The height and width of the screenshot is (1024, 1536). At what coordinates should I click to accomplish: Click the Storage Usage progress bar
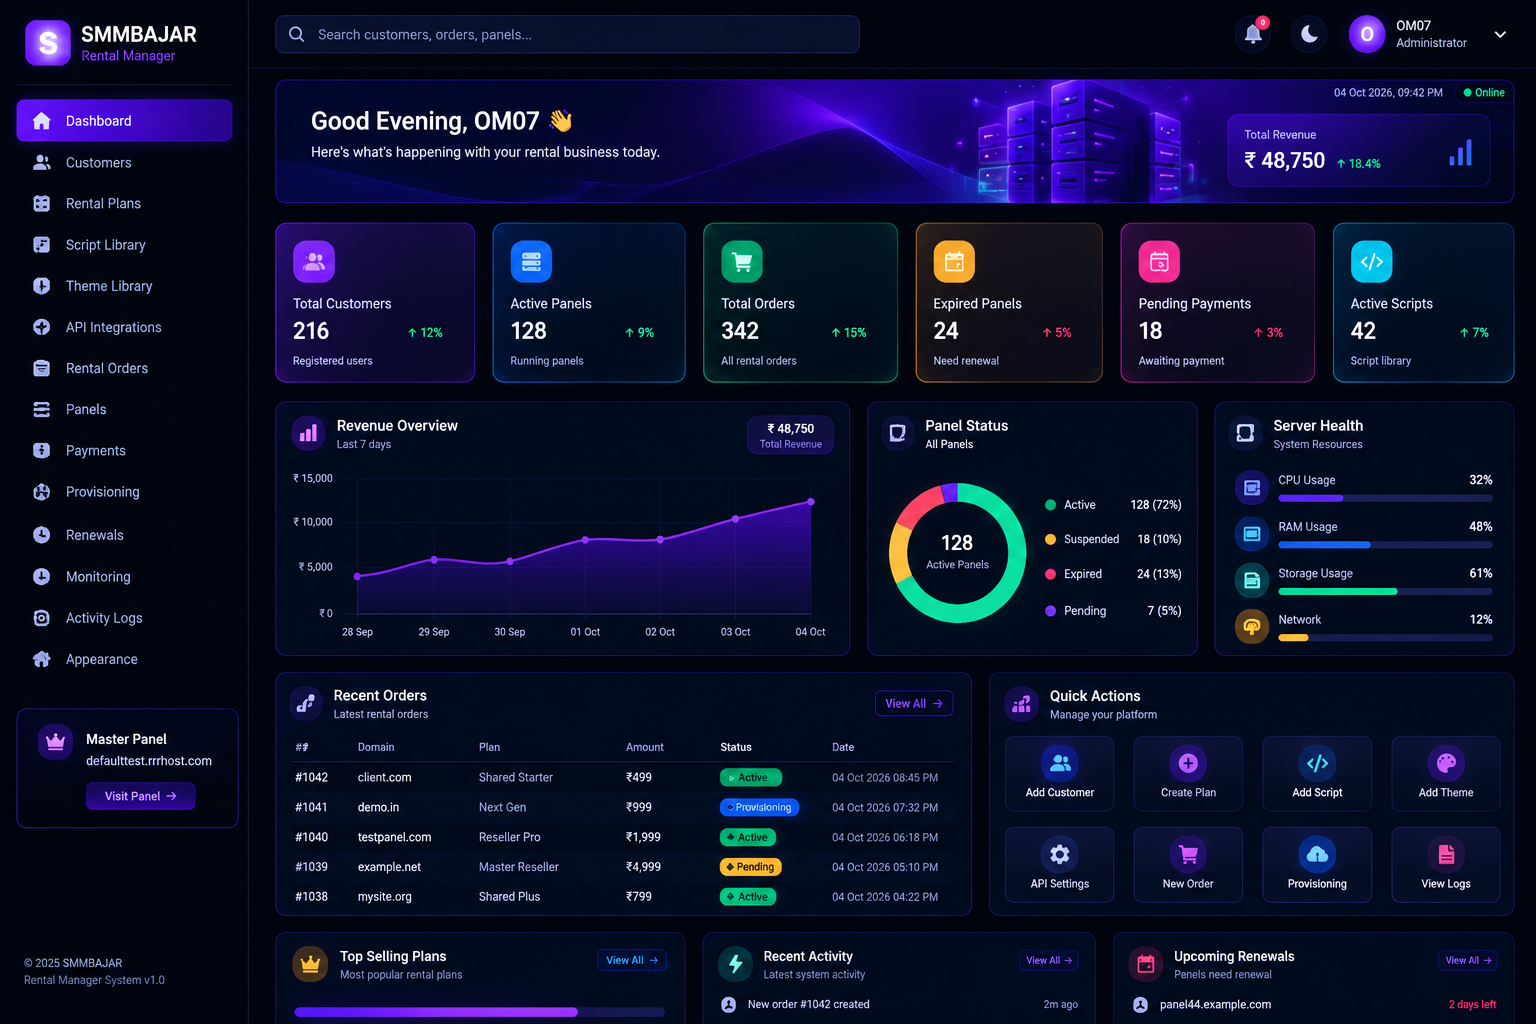1385,591
